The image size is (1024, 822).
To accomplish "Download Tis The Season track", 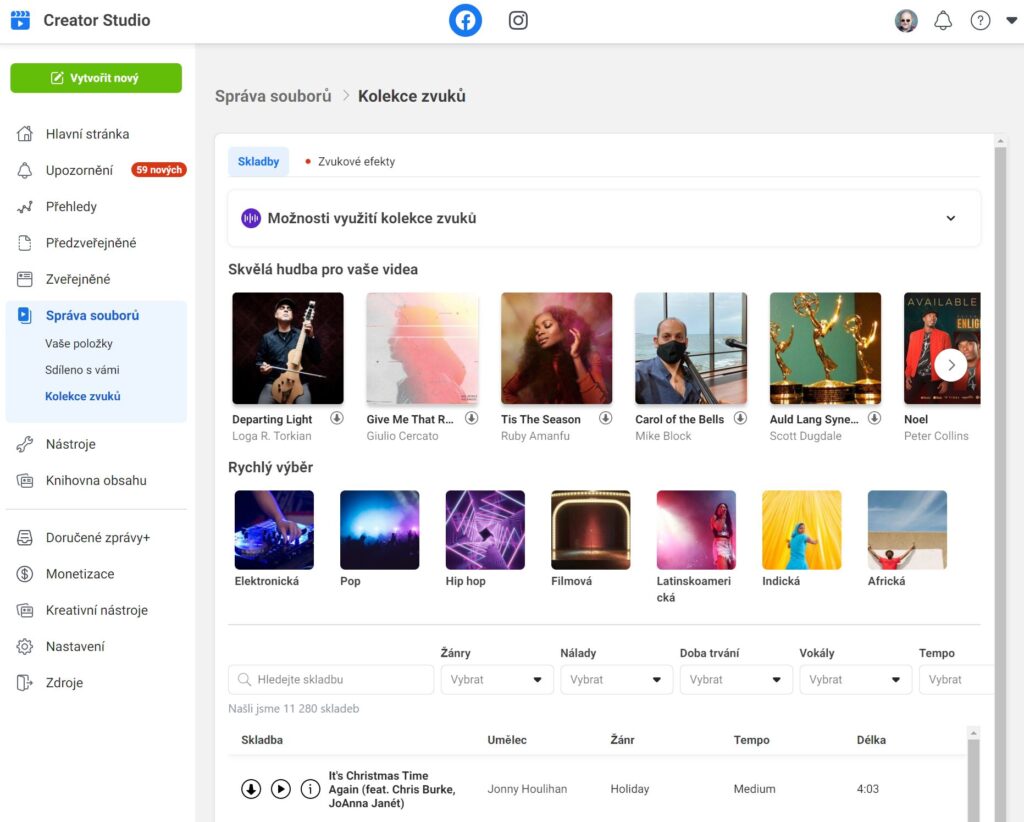I will (x=605, y=418).
